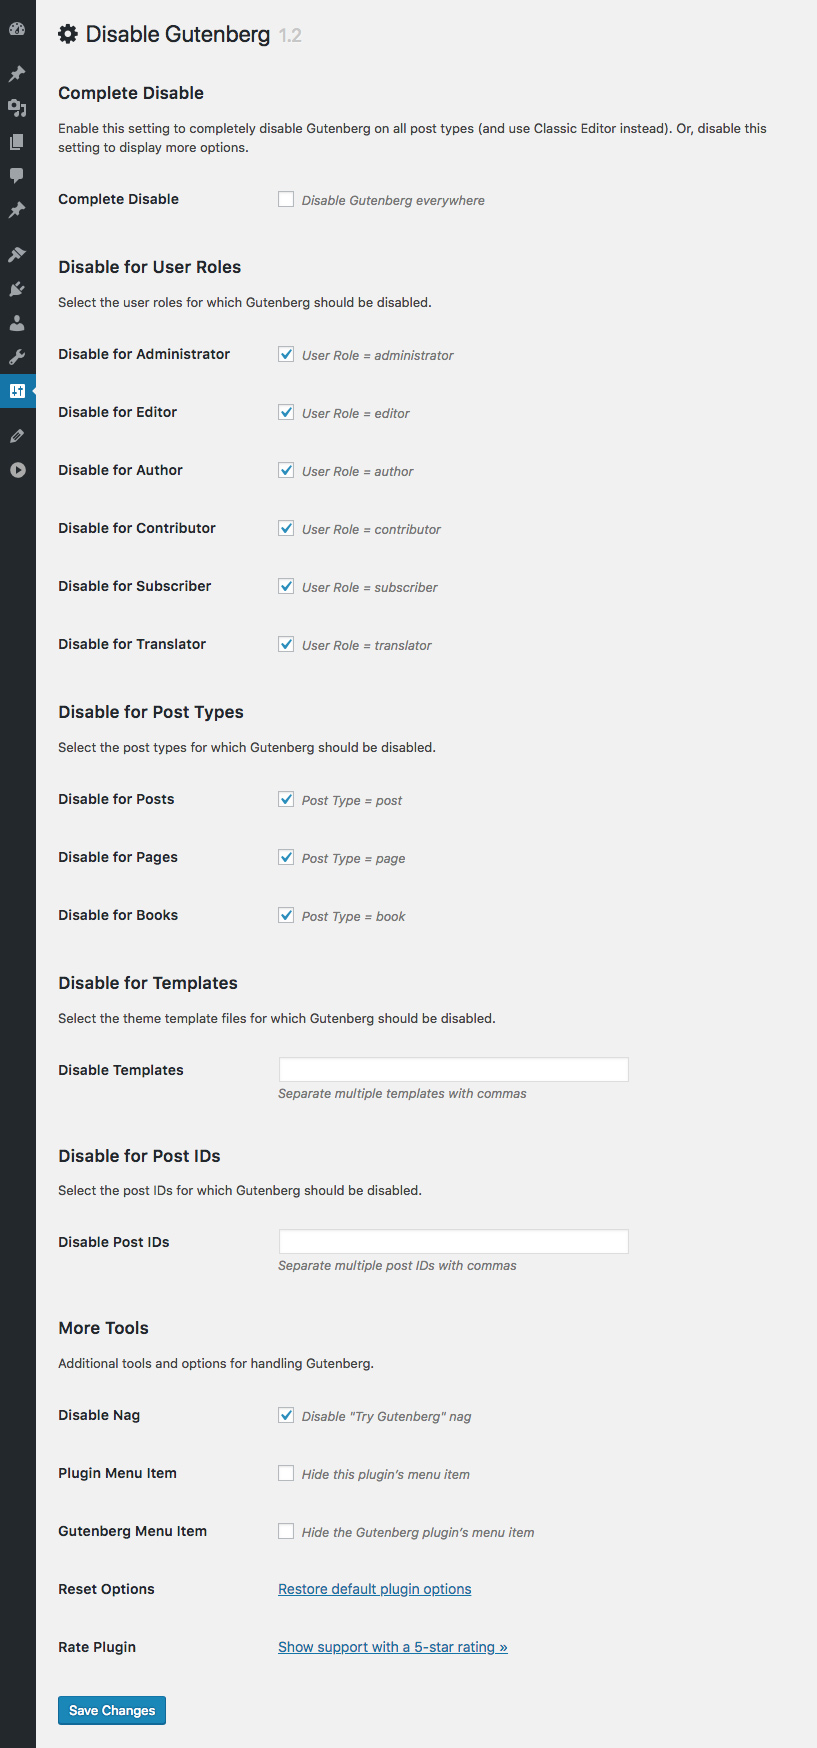The width and height of the screenshot is (817, 1748).
Task: Uncheck the User Role = editor checkbox
Action: point(286,412)
